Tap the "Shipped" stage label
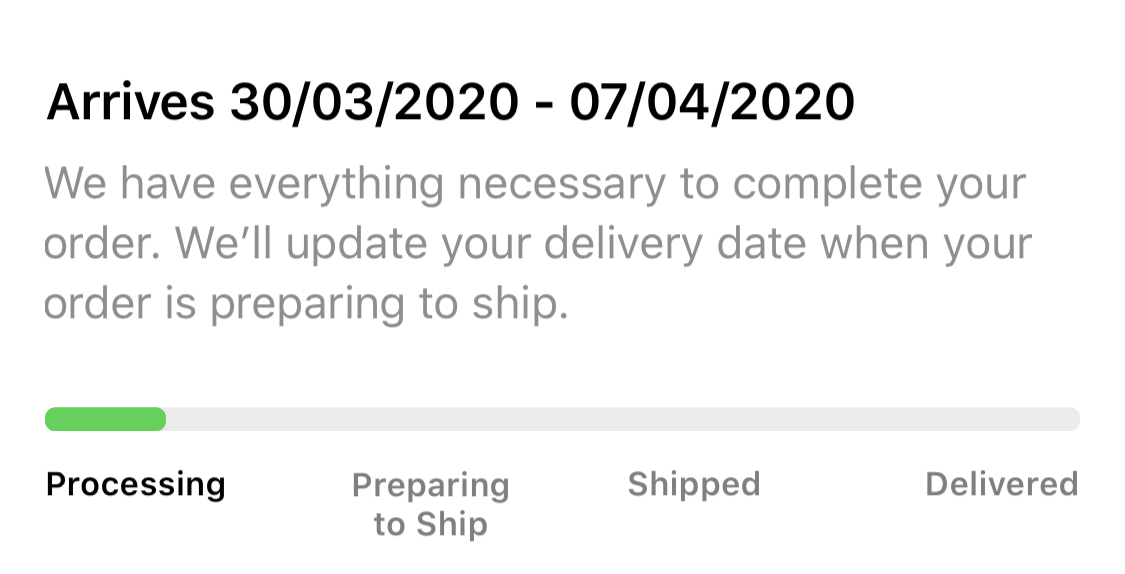This screenshot has width=1125, height=574. tap(694, 484)
